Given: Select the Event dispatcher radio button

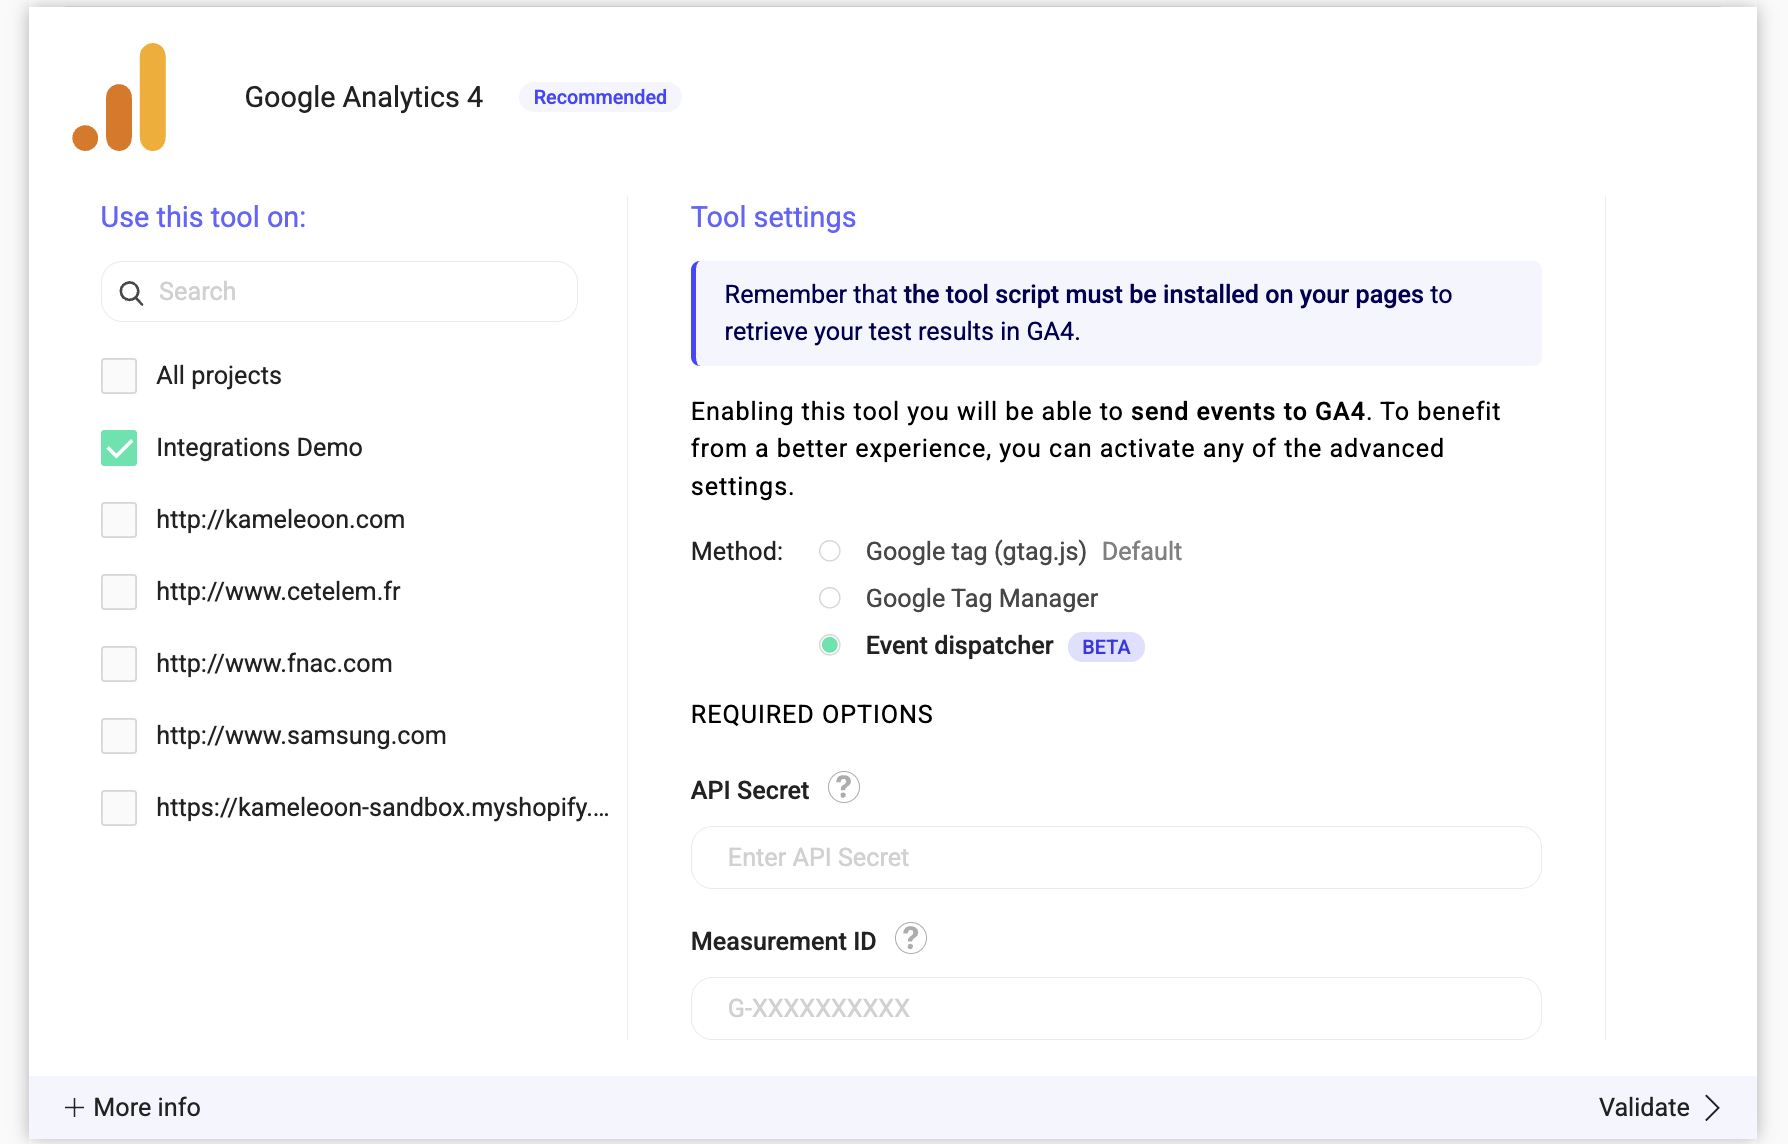Looking at the screenshot, I should 829,645.
